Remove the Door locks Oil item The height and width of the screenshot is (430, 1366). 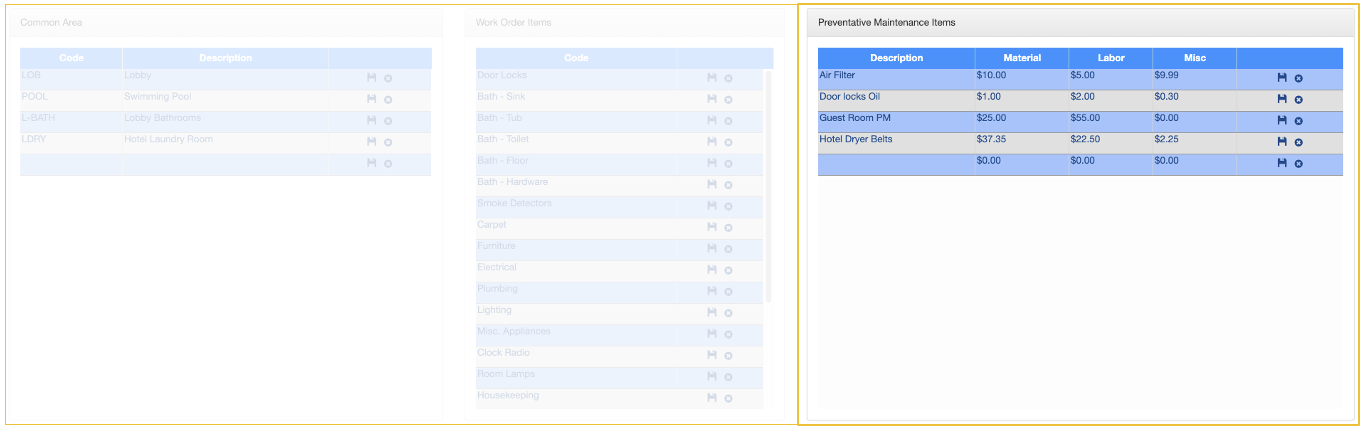pos(1298,99)
